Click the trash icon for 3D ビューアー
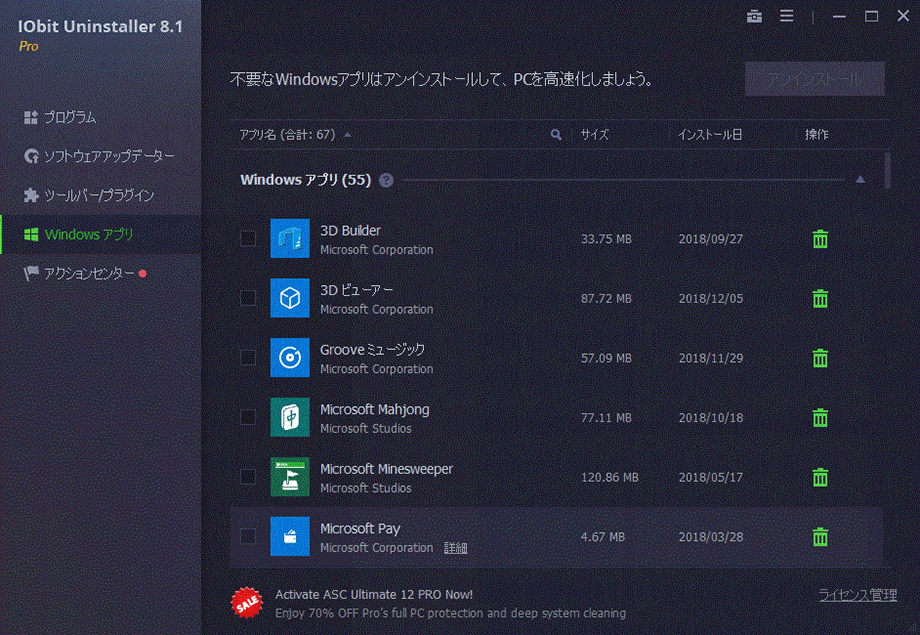 coord(820,298)
